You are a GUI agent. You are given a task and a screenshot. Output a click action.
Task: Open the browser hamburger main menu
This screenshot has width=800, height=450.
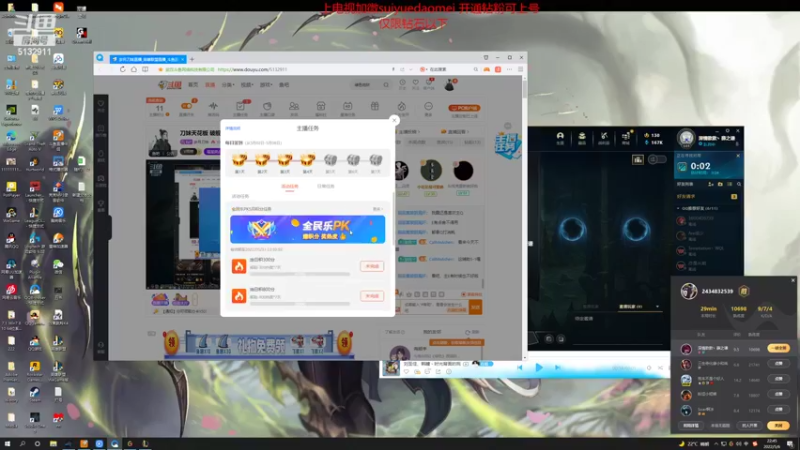pos(520,69)
